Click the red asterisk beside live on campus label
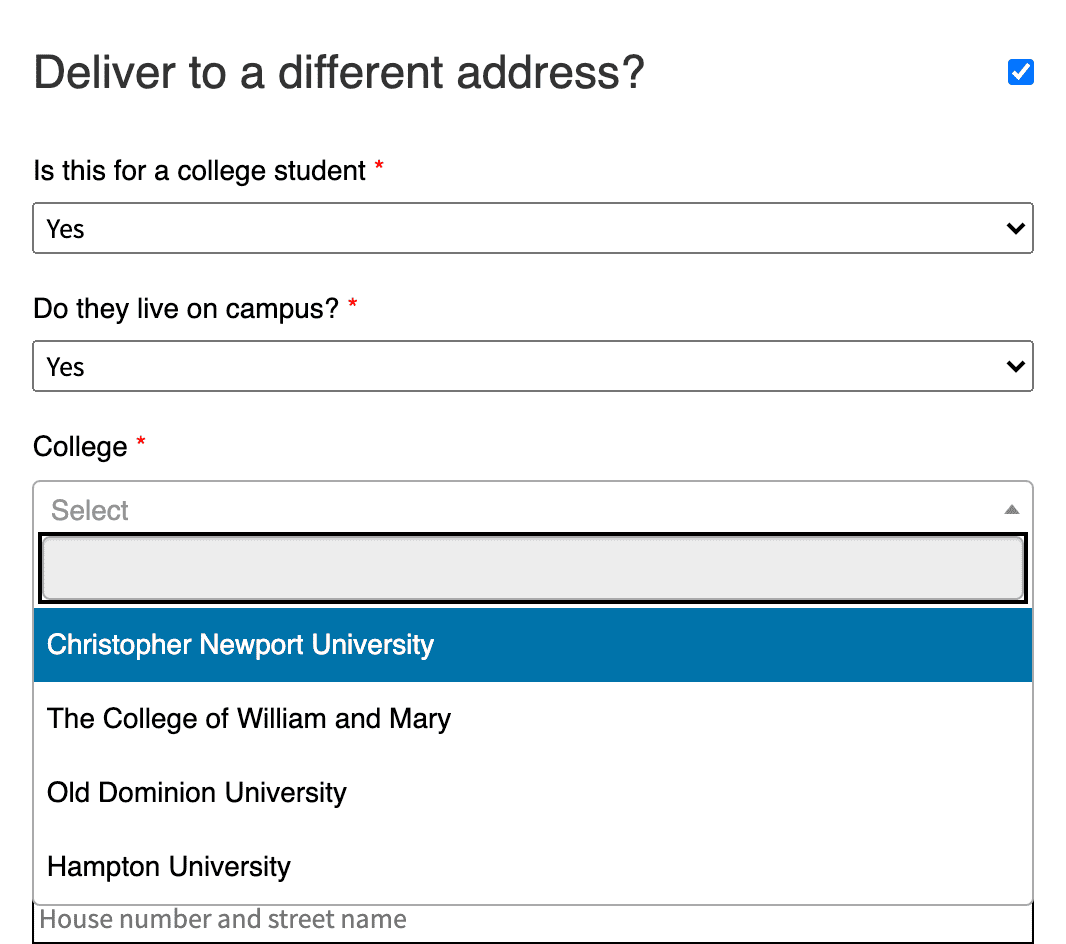This screenshot has width=1066, height=944. [352, 304]
